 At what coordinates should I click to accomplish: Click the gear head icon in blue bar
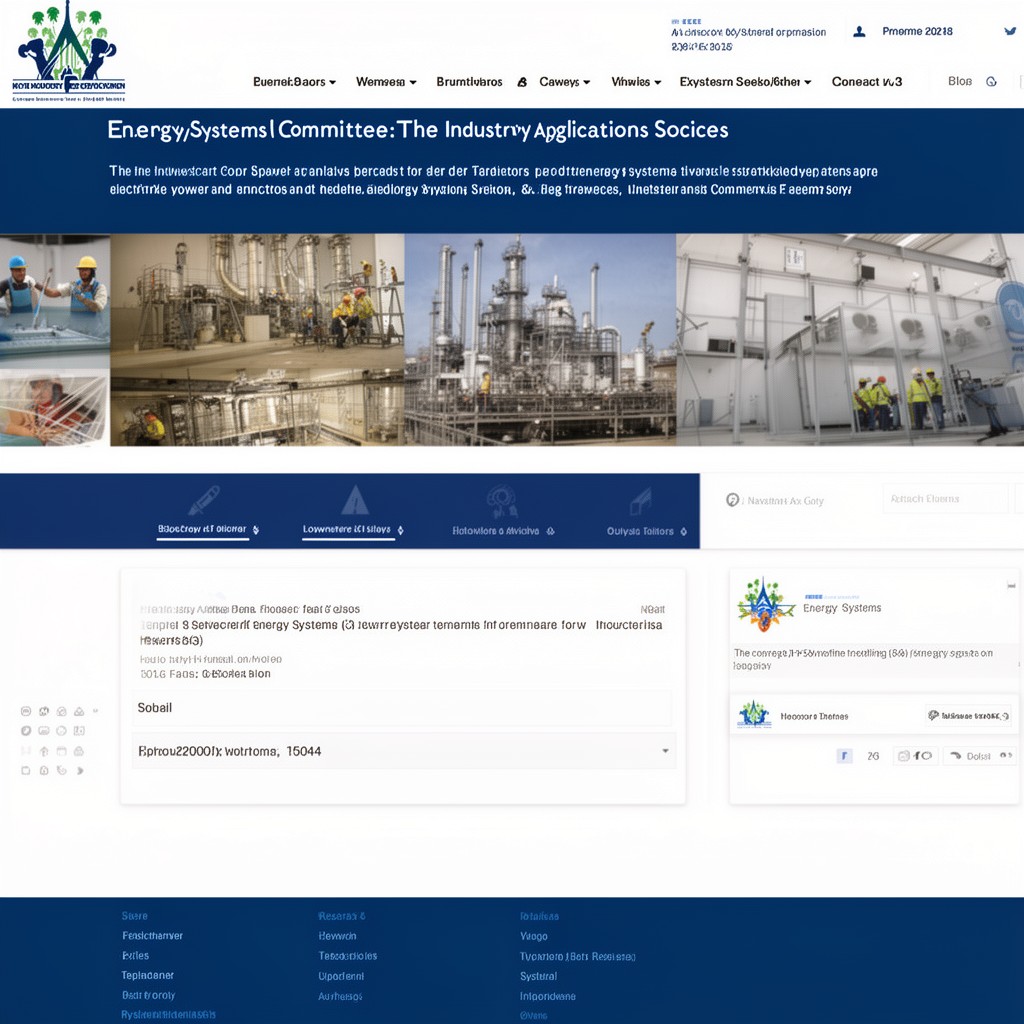point(502,502)
